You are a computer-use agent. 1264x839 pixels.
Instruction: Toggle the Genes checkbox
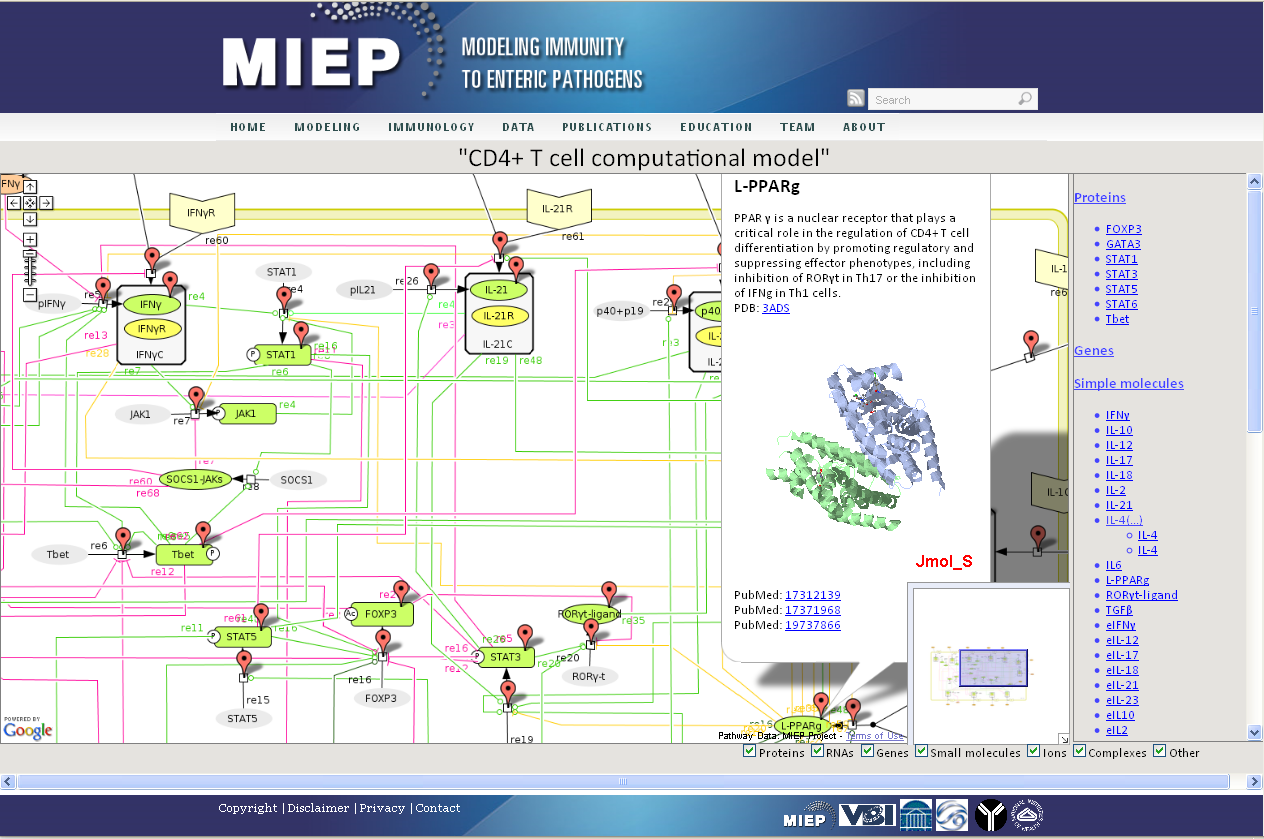867,752
